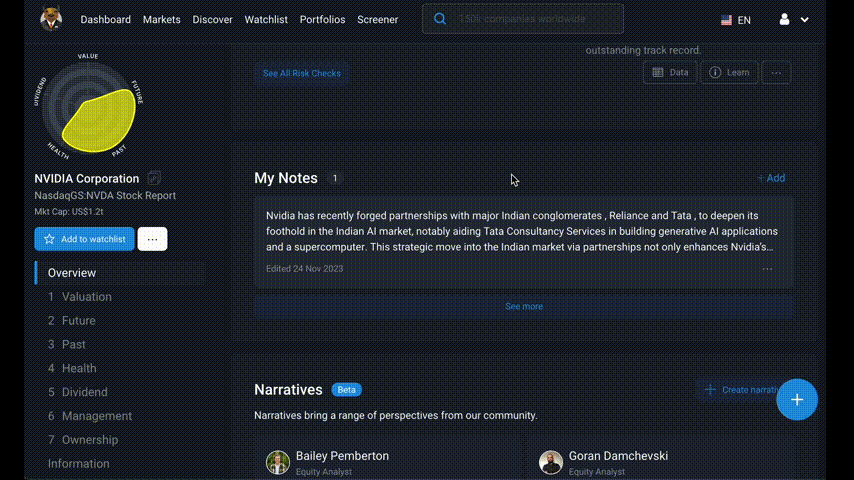The height and width of the screenshot is (480, 854).
Task: Click Create narrative button
Action: point(741,390)
